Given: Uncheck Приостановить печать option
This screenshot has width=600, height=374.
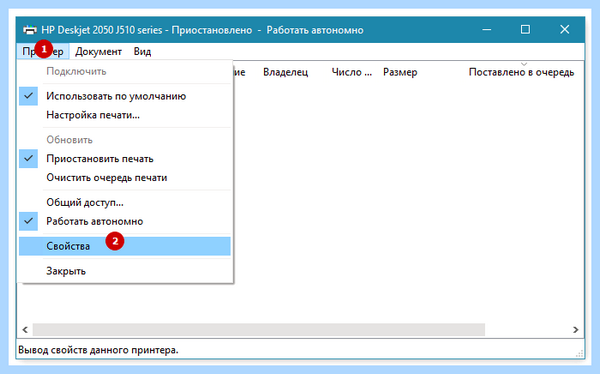Looking at the screenshot, I should coord(125,158).
